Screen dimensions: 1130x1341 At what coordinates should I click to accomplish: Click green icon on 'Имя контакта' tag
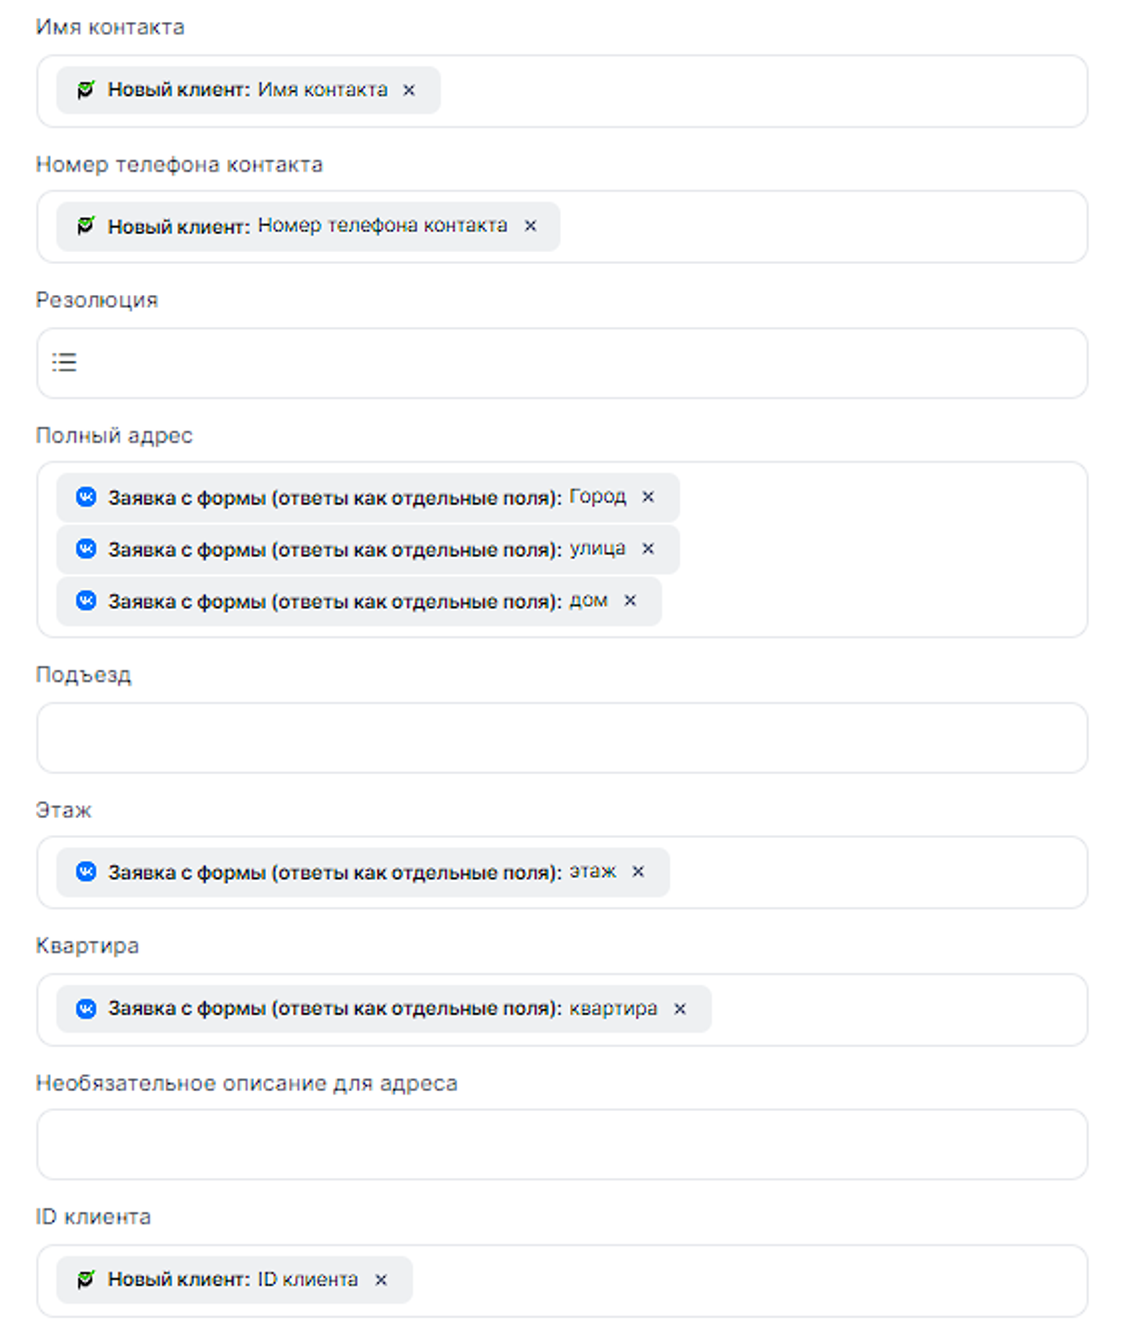(x=87, y=90)
